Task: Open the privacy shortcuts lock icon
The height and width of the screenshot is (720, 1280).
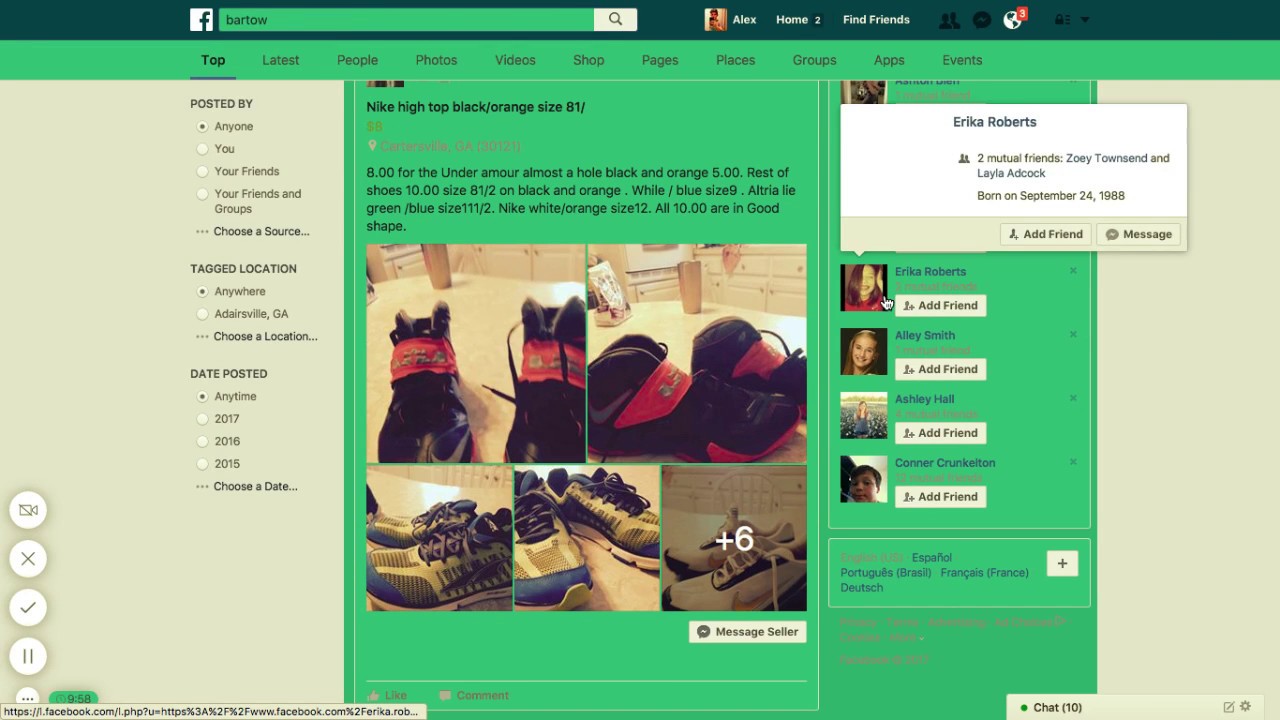Action: tap(1061, 20)
